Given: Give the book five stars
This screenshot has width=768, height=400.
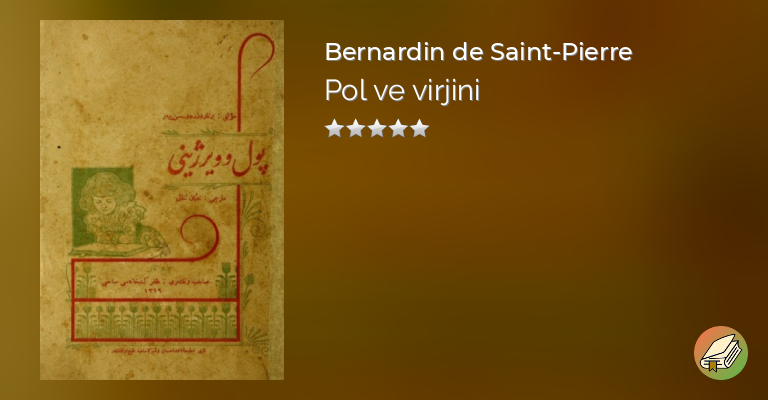Looking at the screenshot, I should pos(420,128).
